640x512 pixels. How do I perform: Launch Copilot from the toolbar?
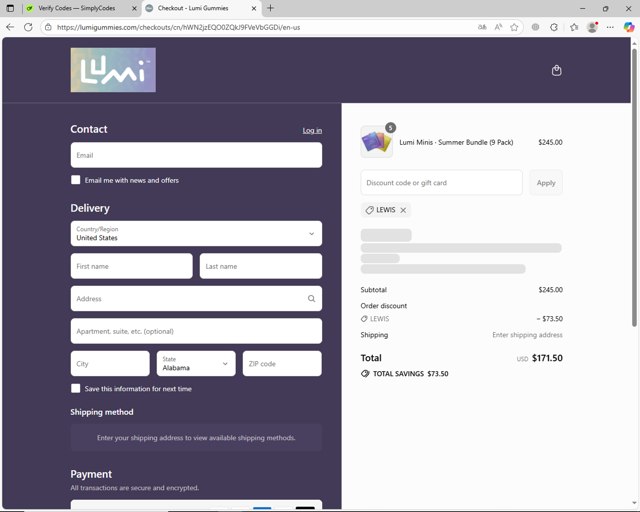(x=629, y=27)
